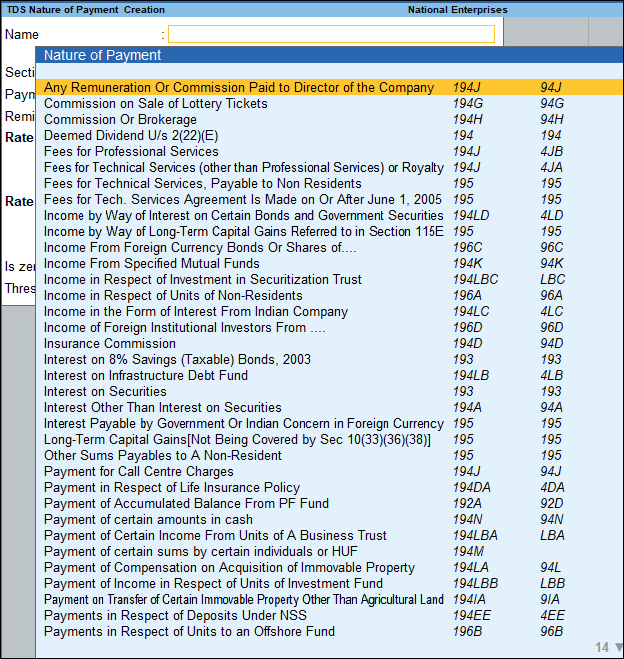Select Deemed Dividend U/s 2(22)(E)
The width and height of the screenshot is (624, 659).
[x=329, y=135]
